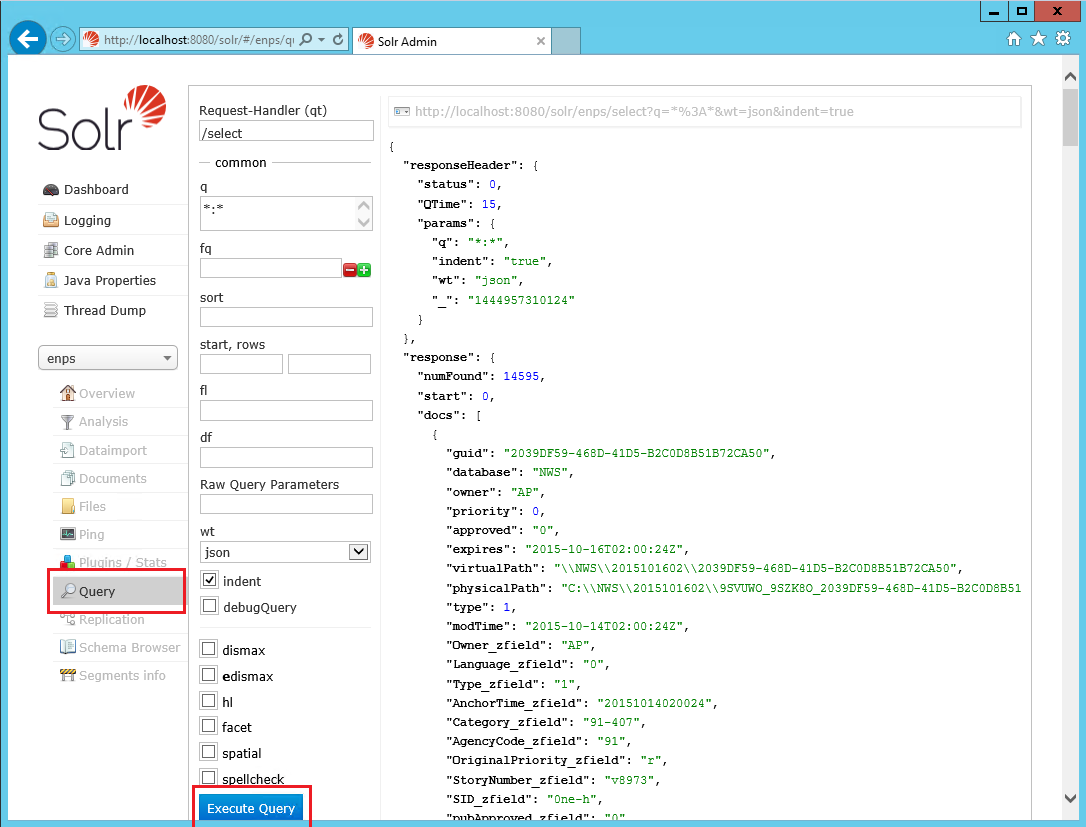Click the Execute Query button
Image resolution: width=1086 pixels, height=827 pixels.
[x=251, y=808]
